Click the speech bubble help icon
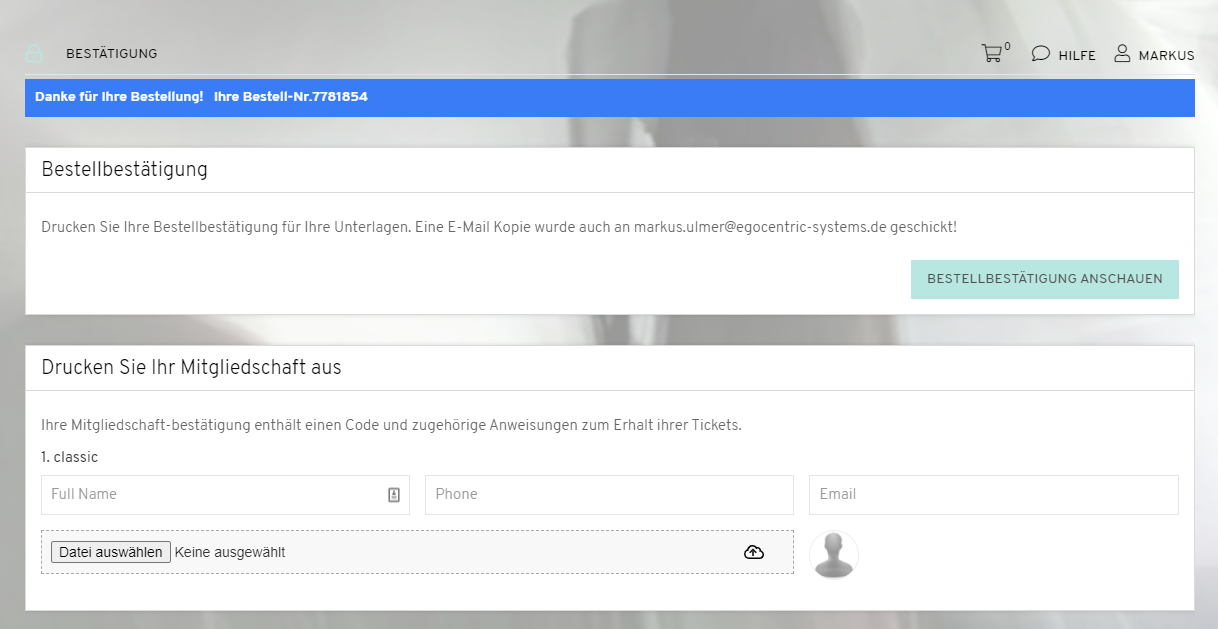Image resolution: width=1218 pixels, height=629 pixels. point(1040,54)
